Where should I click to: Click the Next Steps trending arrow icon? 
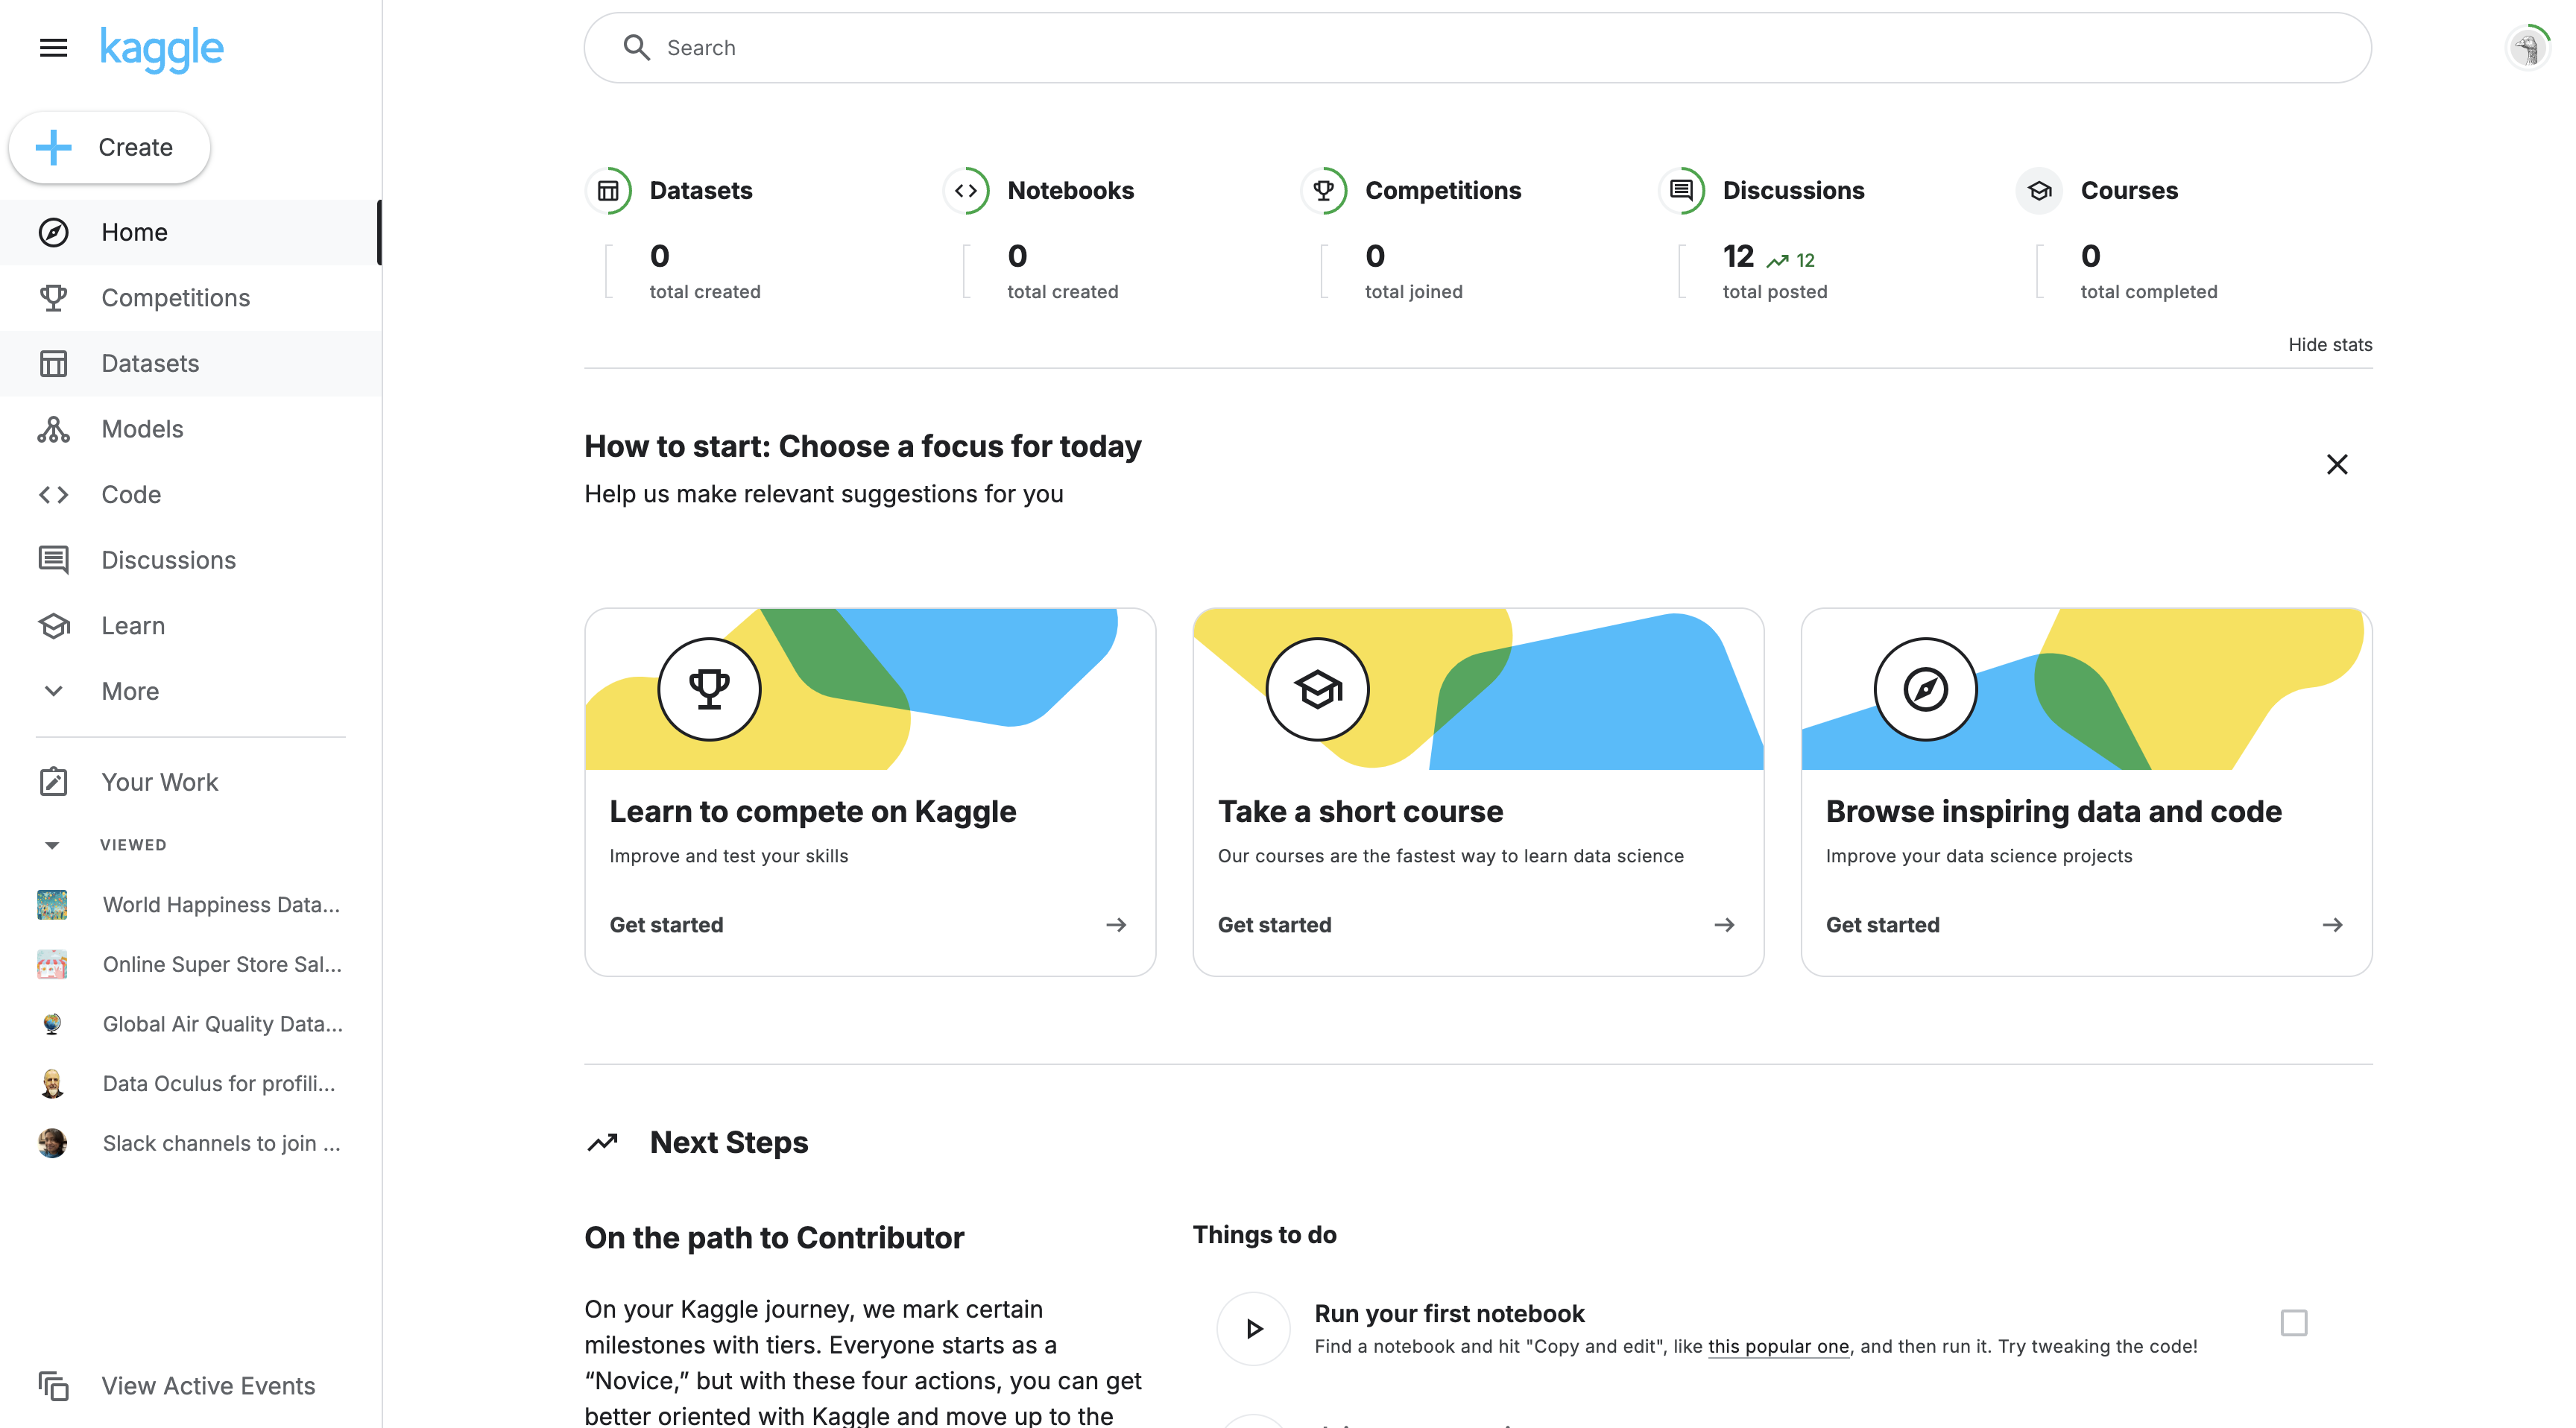[x=603, y=1142]
